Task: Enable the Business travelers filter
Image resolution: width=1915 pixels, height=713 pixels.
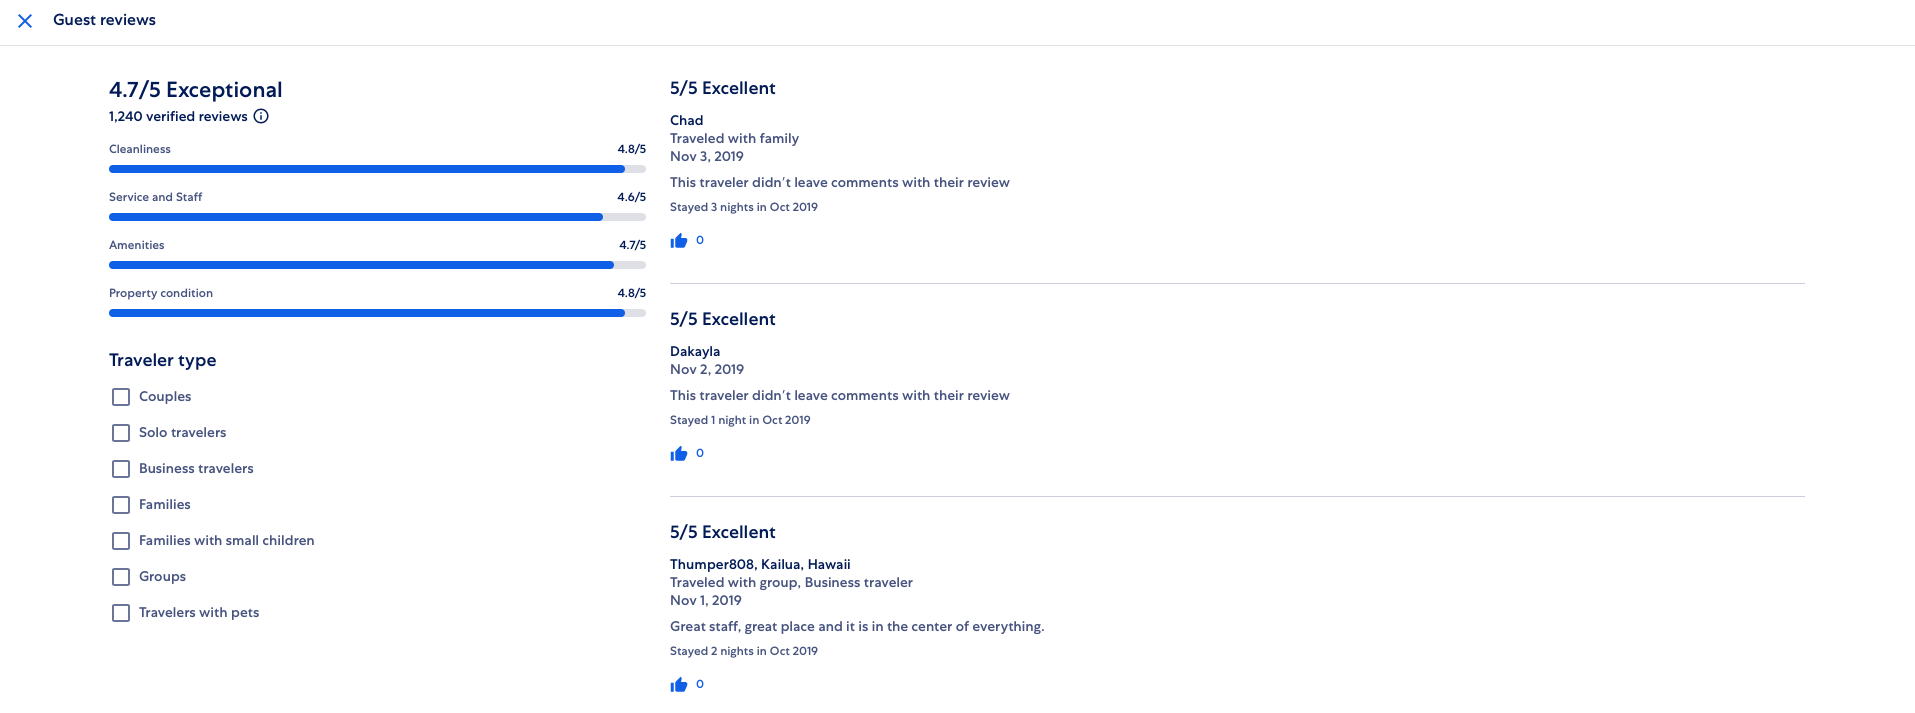Action: click(121, 469)
